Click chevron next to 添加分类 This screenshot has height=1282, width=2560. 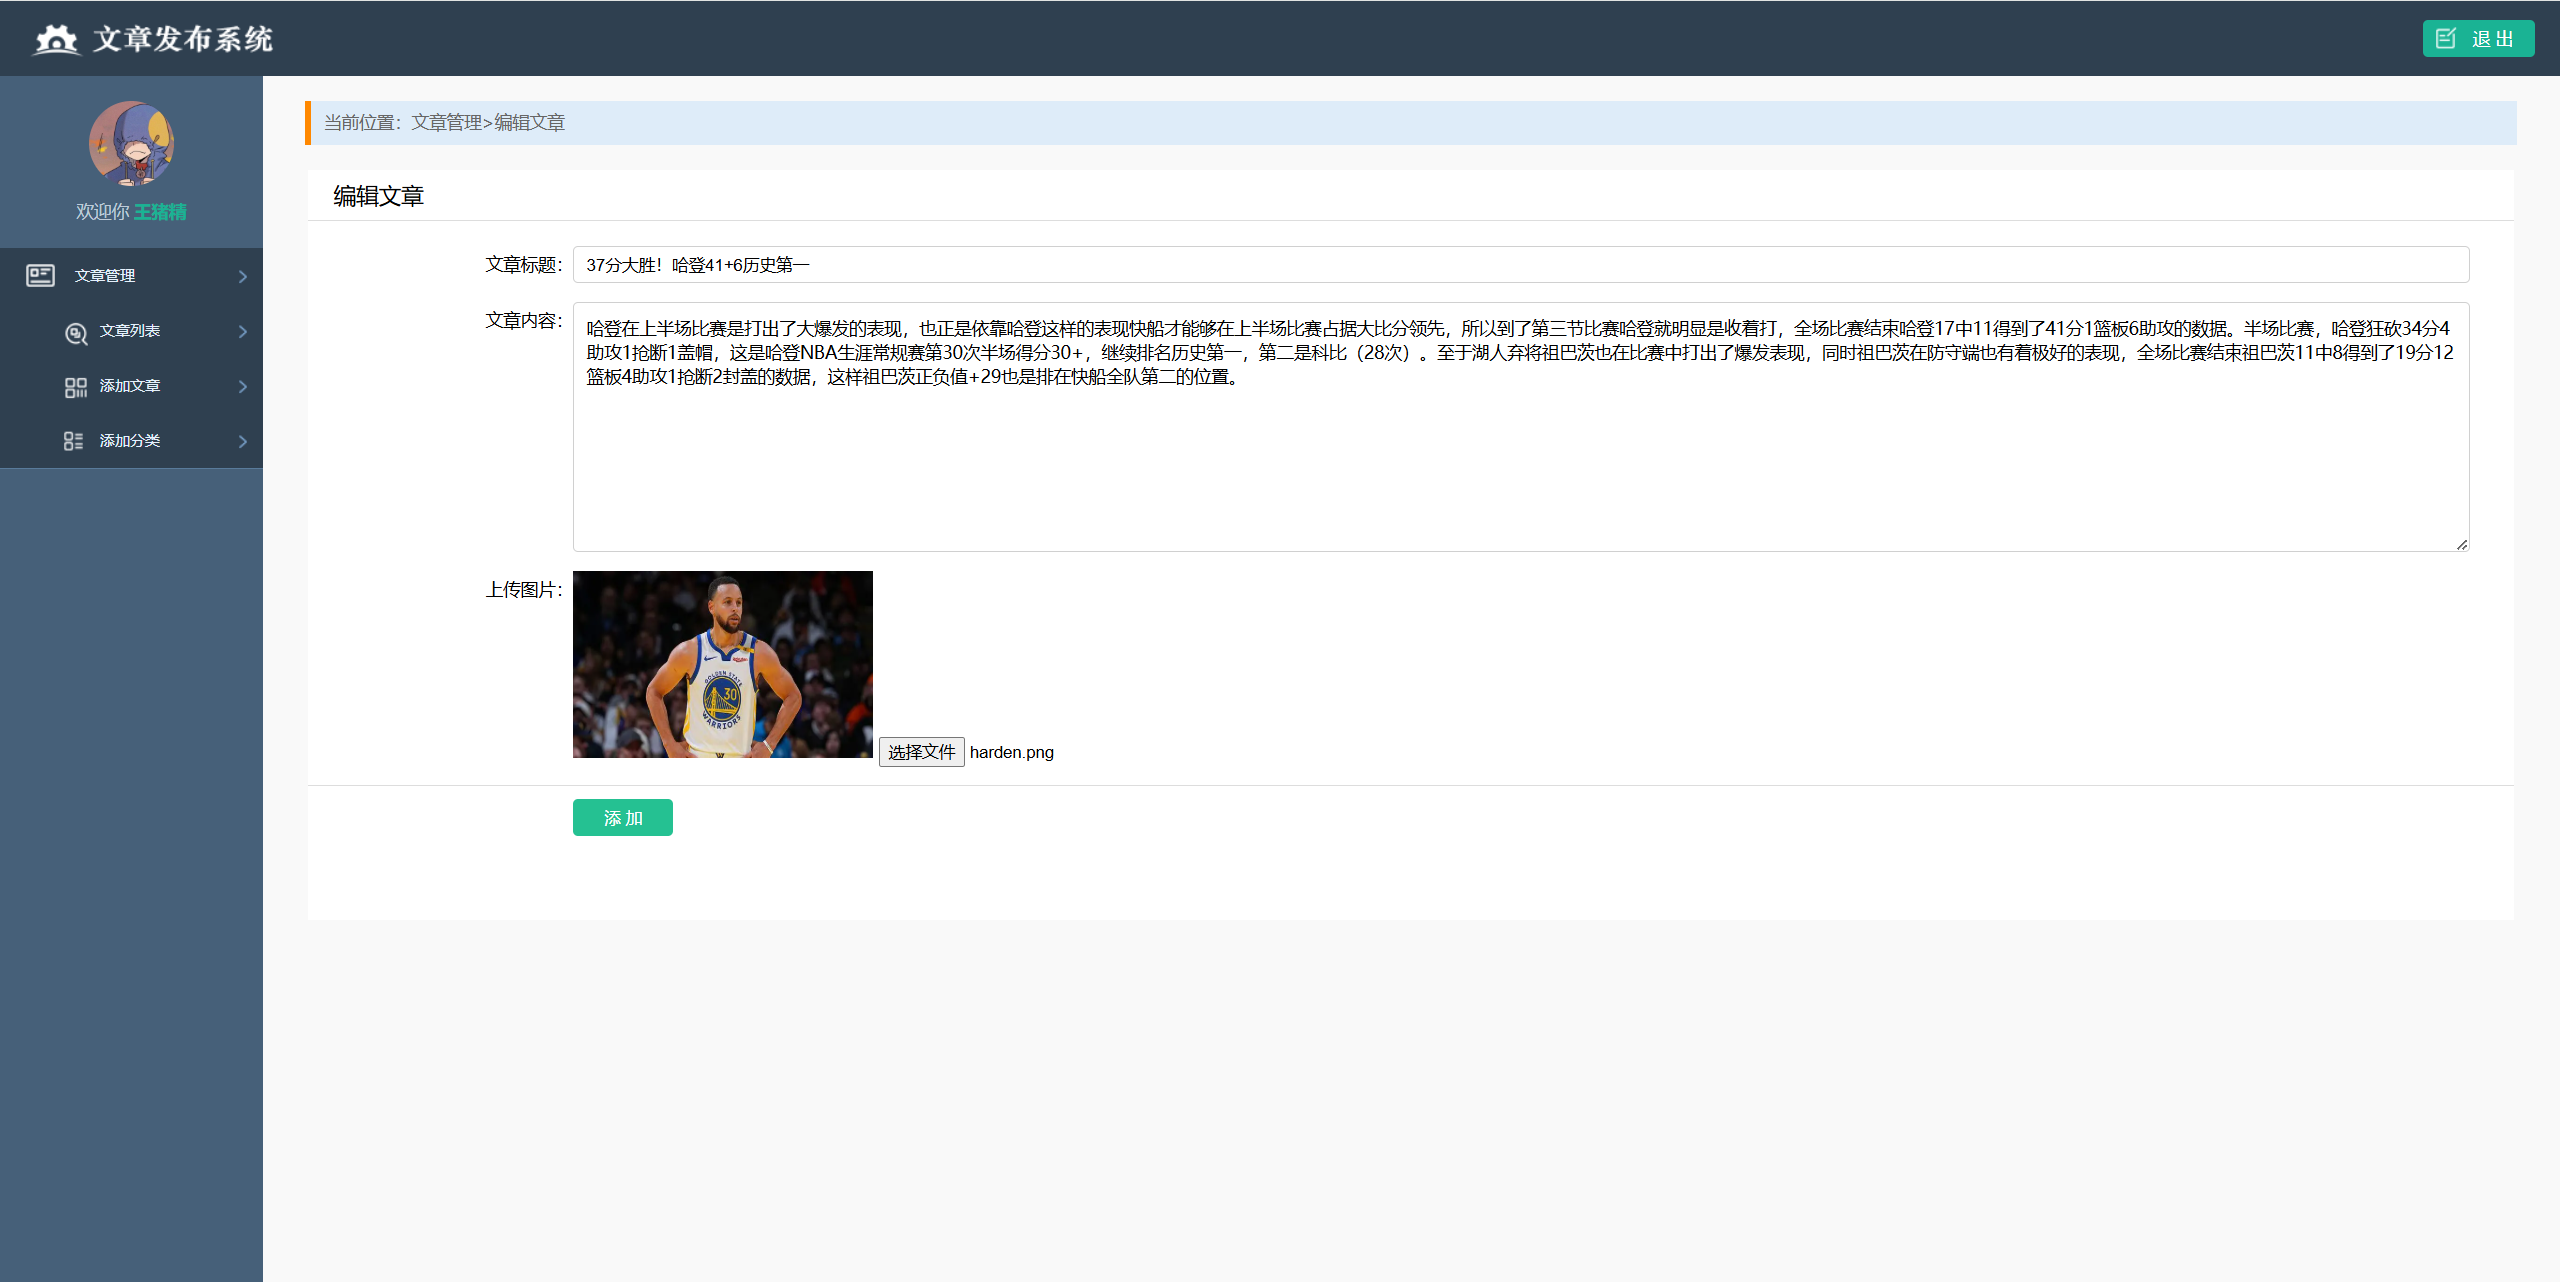pyautogui.click(x=242, y=441)
